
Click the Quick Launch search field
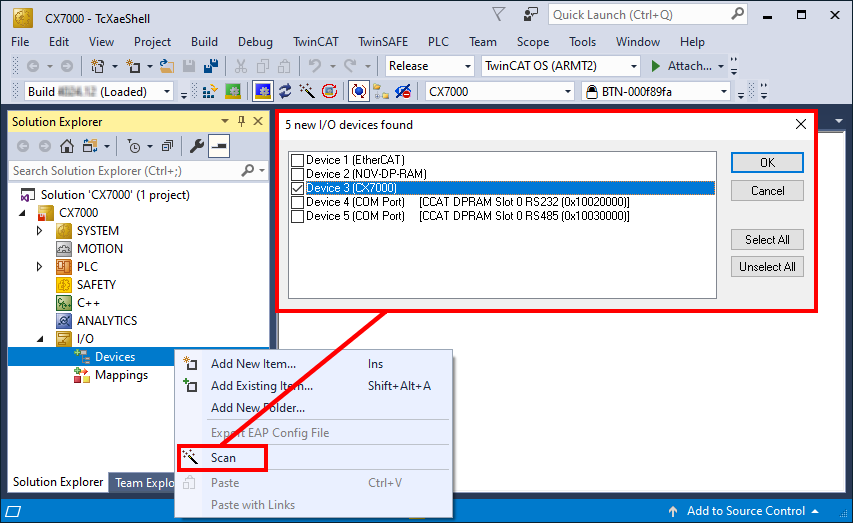pyautogui.click(x=647, y=15)
